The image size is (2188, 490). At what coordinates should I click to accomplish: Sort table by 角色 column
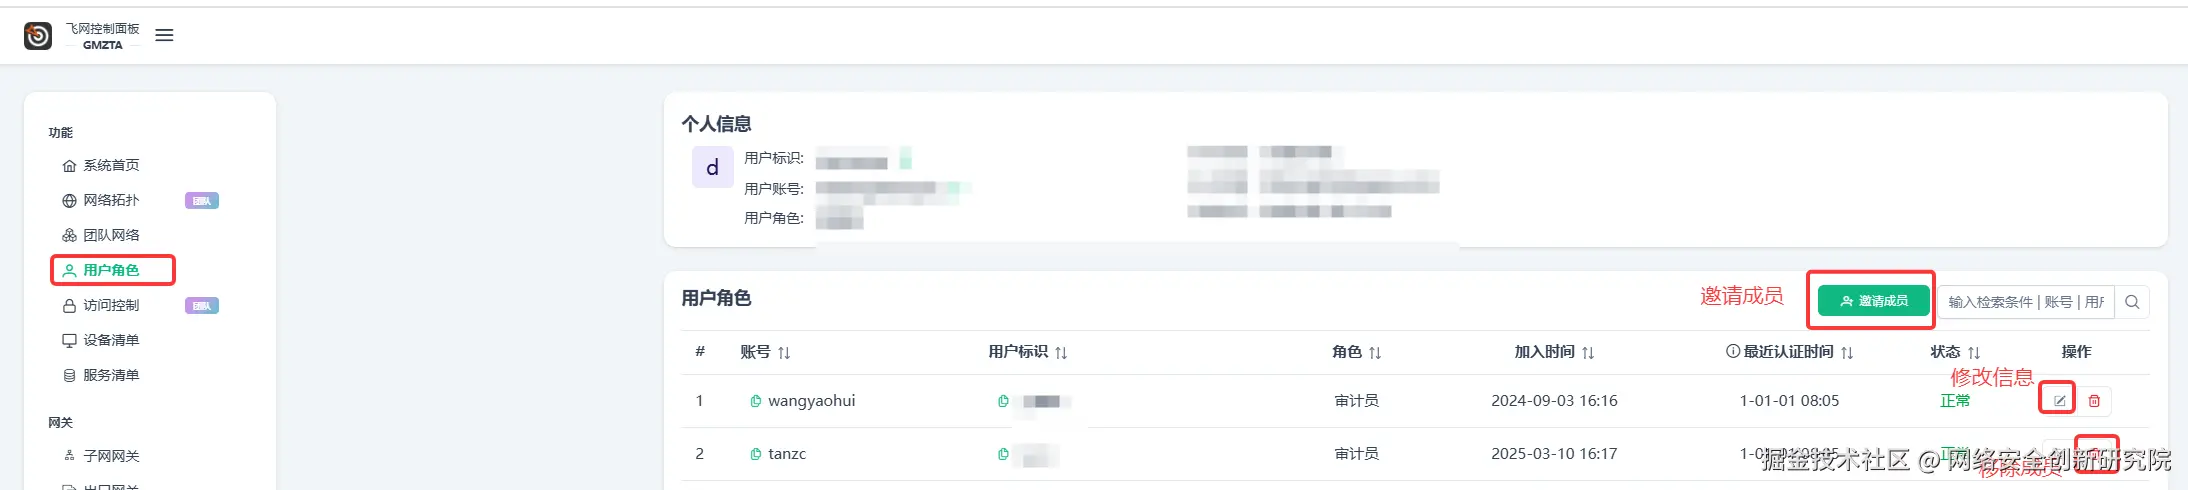(1375, 352)
